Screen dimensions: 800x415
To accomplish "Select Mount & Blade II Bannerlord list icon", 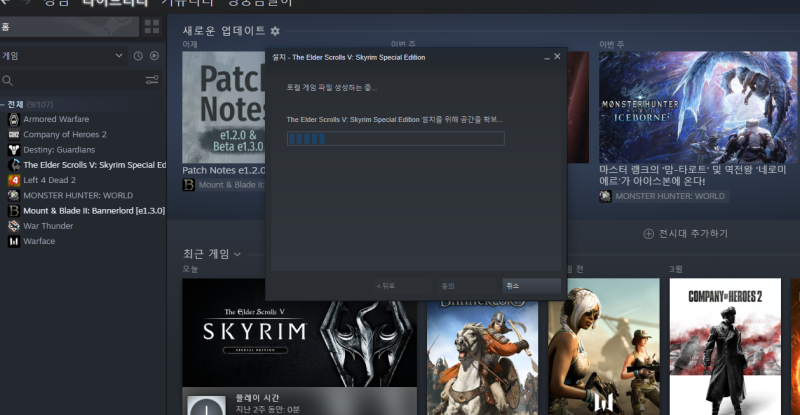I will (14, 211).
